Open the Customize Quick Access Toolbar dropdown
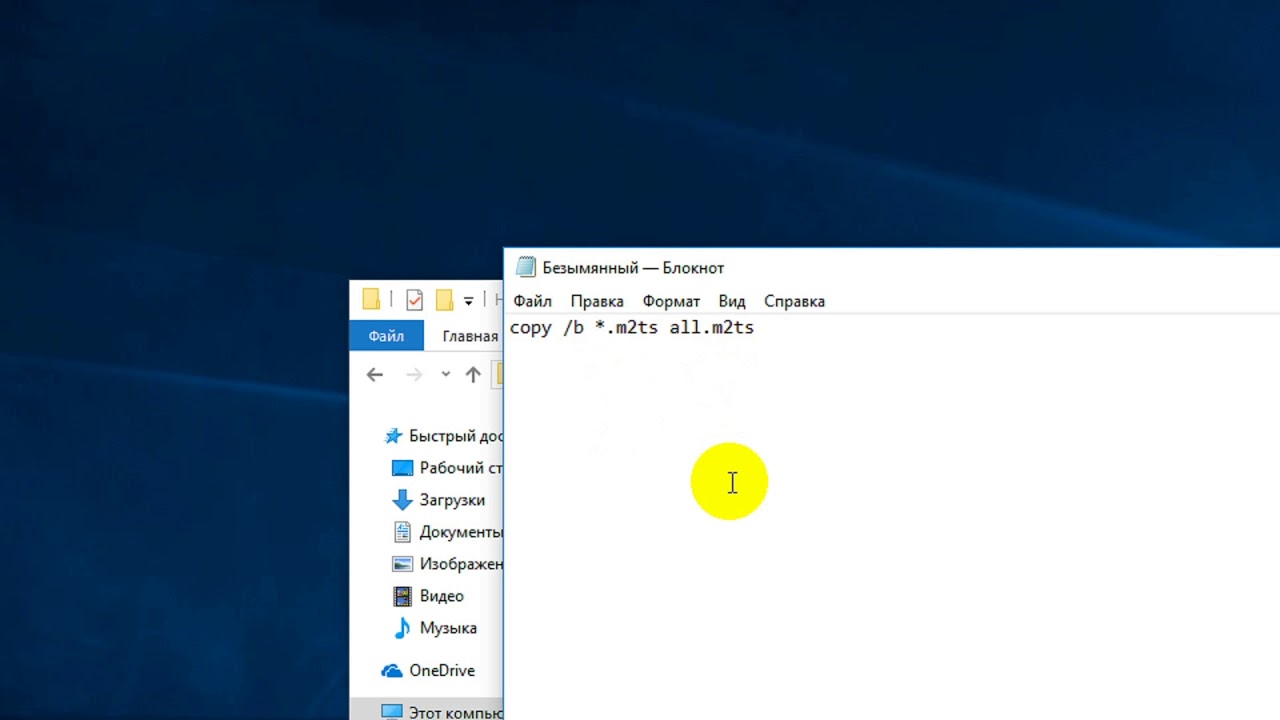This screenshot has width=1280, height=720. 468,300
